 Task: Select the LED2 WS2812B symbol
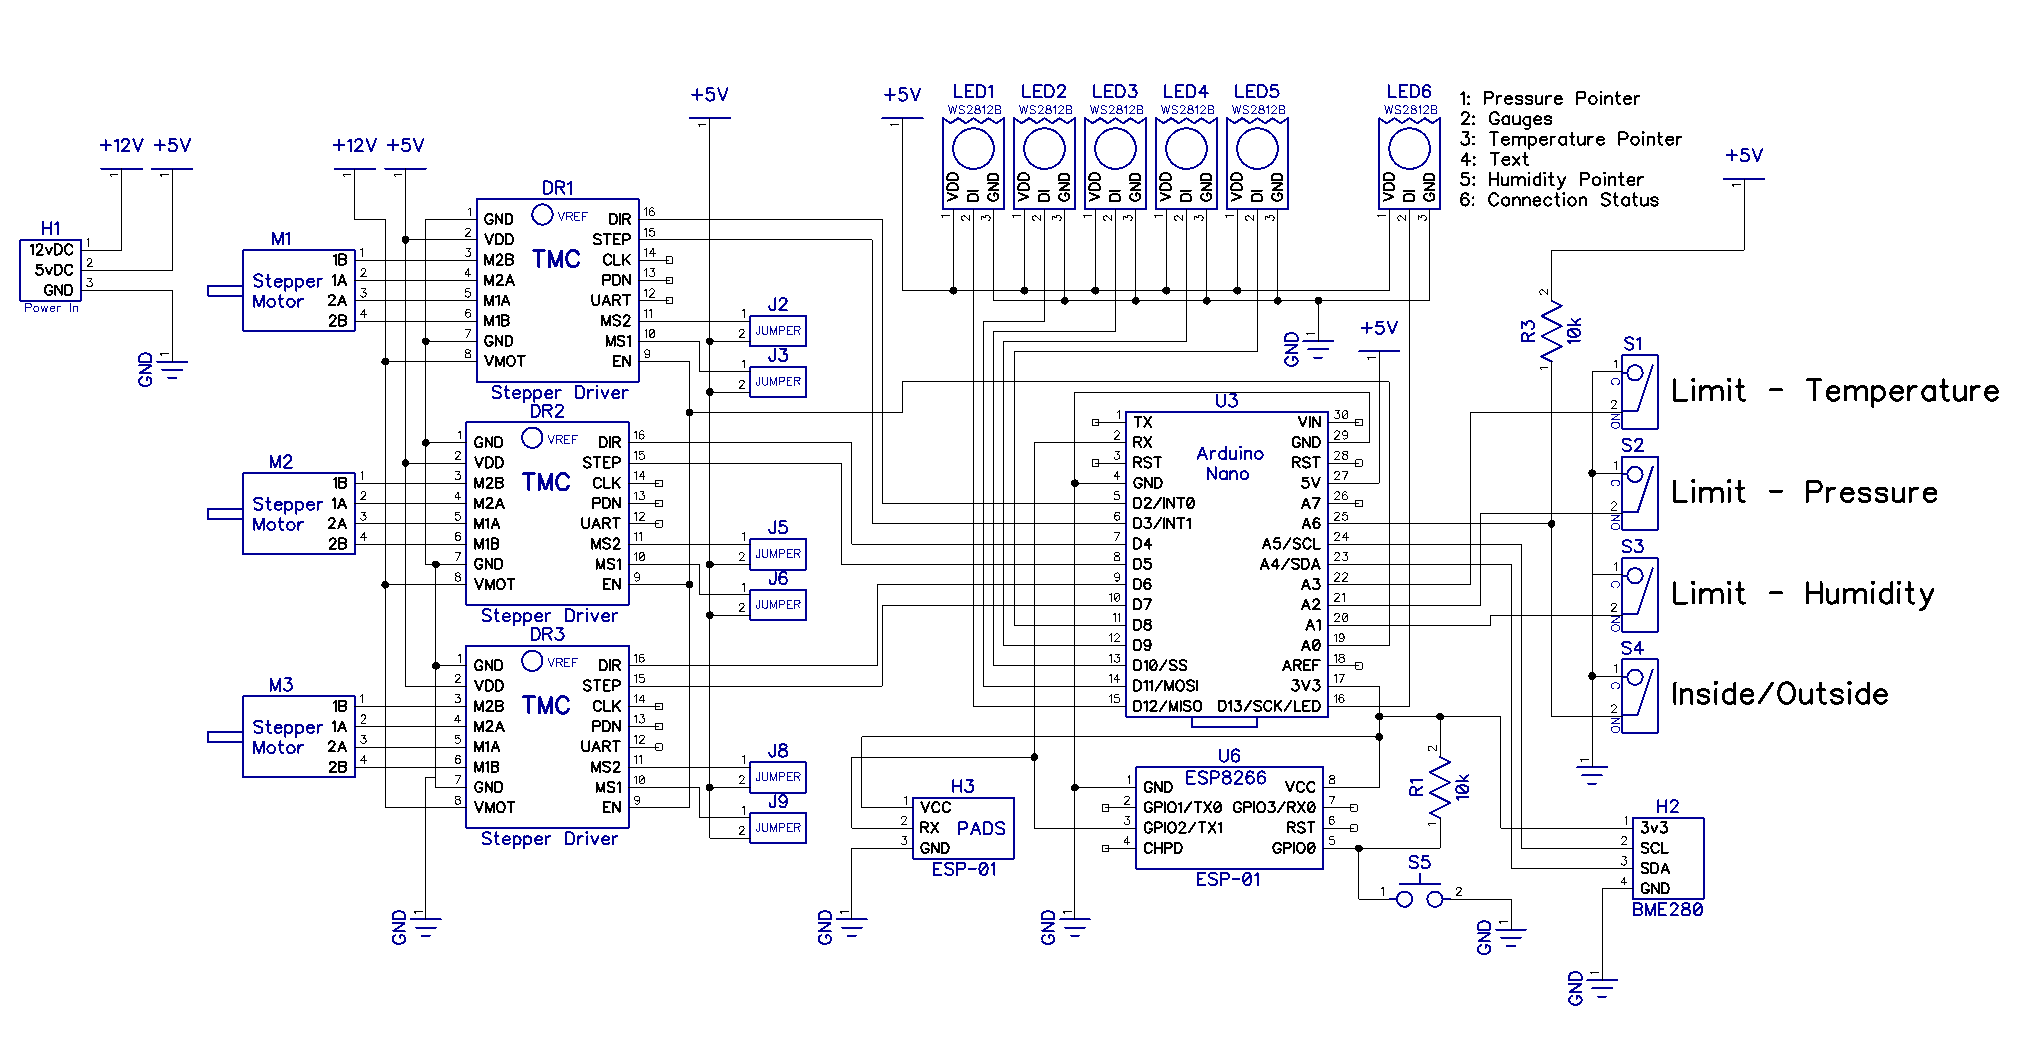(x=1044, y=163)
